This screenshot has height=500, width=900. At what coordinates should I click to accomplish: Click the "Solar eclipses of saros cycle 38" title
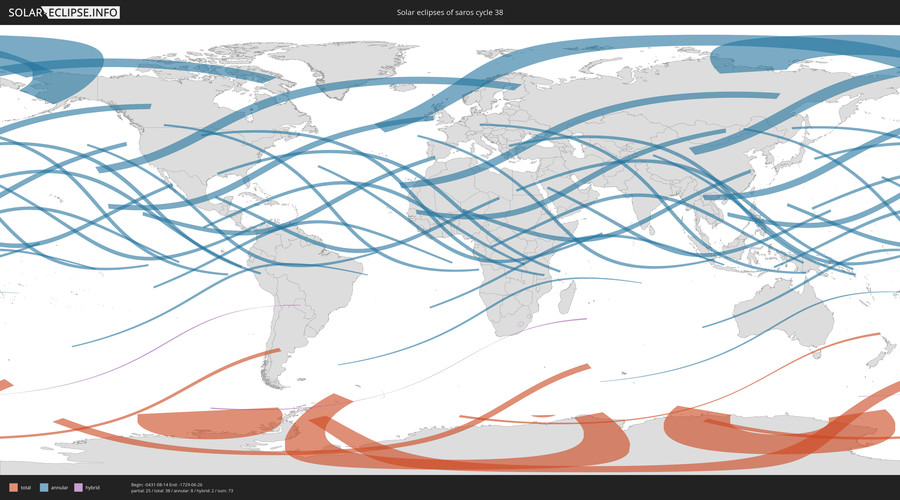tap(449, 12)
